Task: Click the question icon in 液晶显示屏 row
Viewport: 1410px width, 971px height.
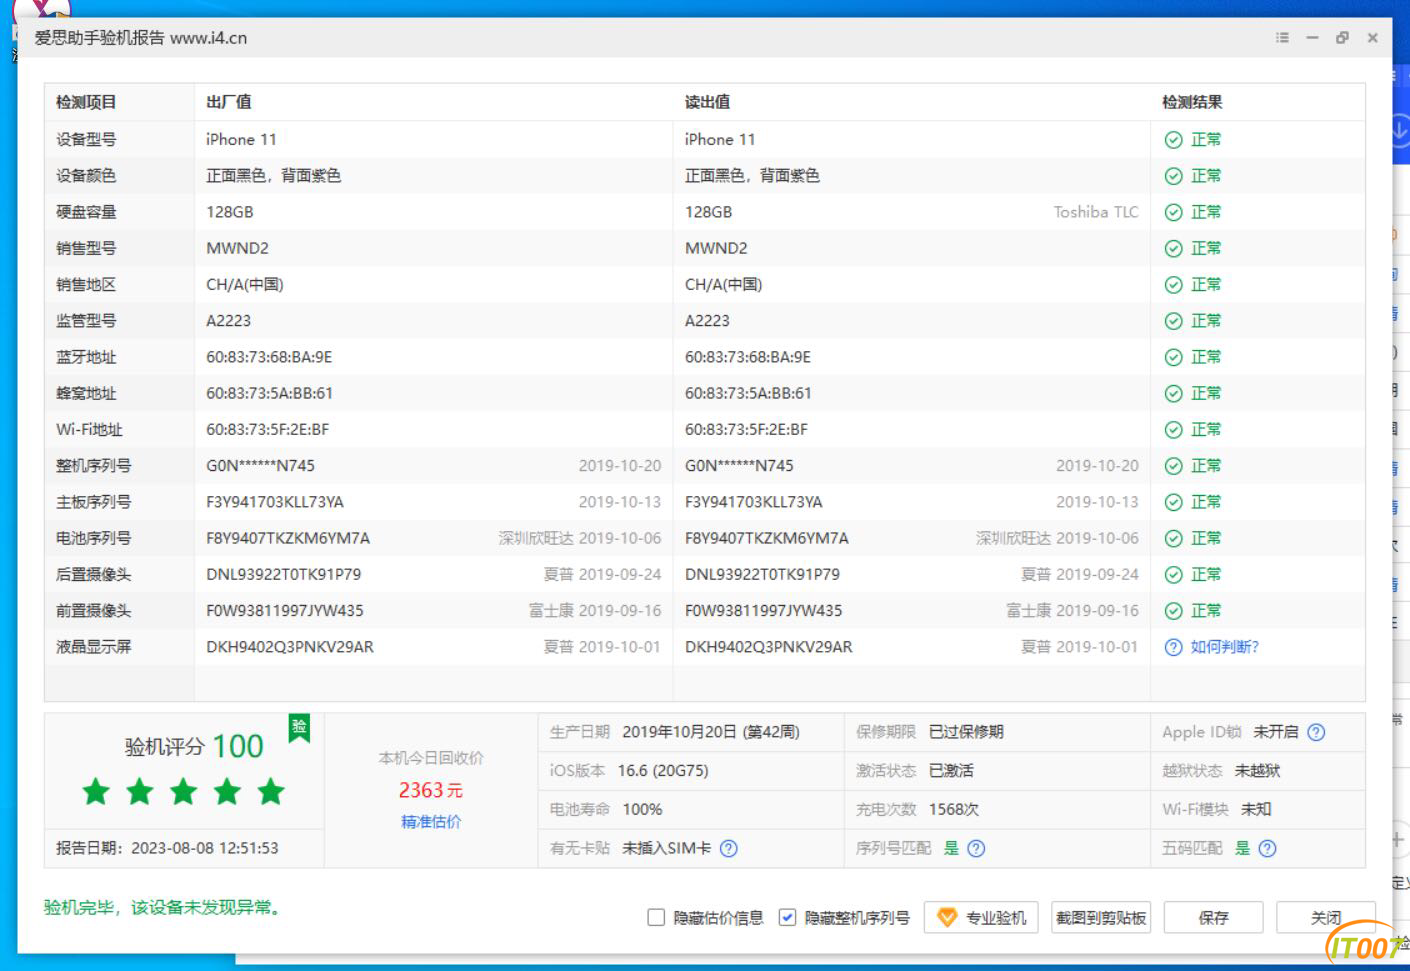Action: coord(1174,647)
